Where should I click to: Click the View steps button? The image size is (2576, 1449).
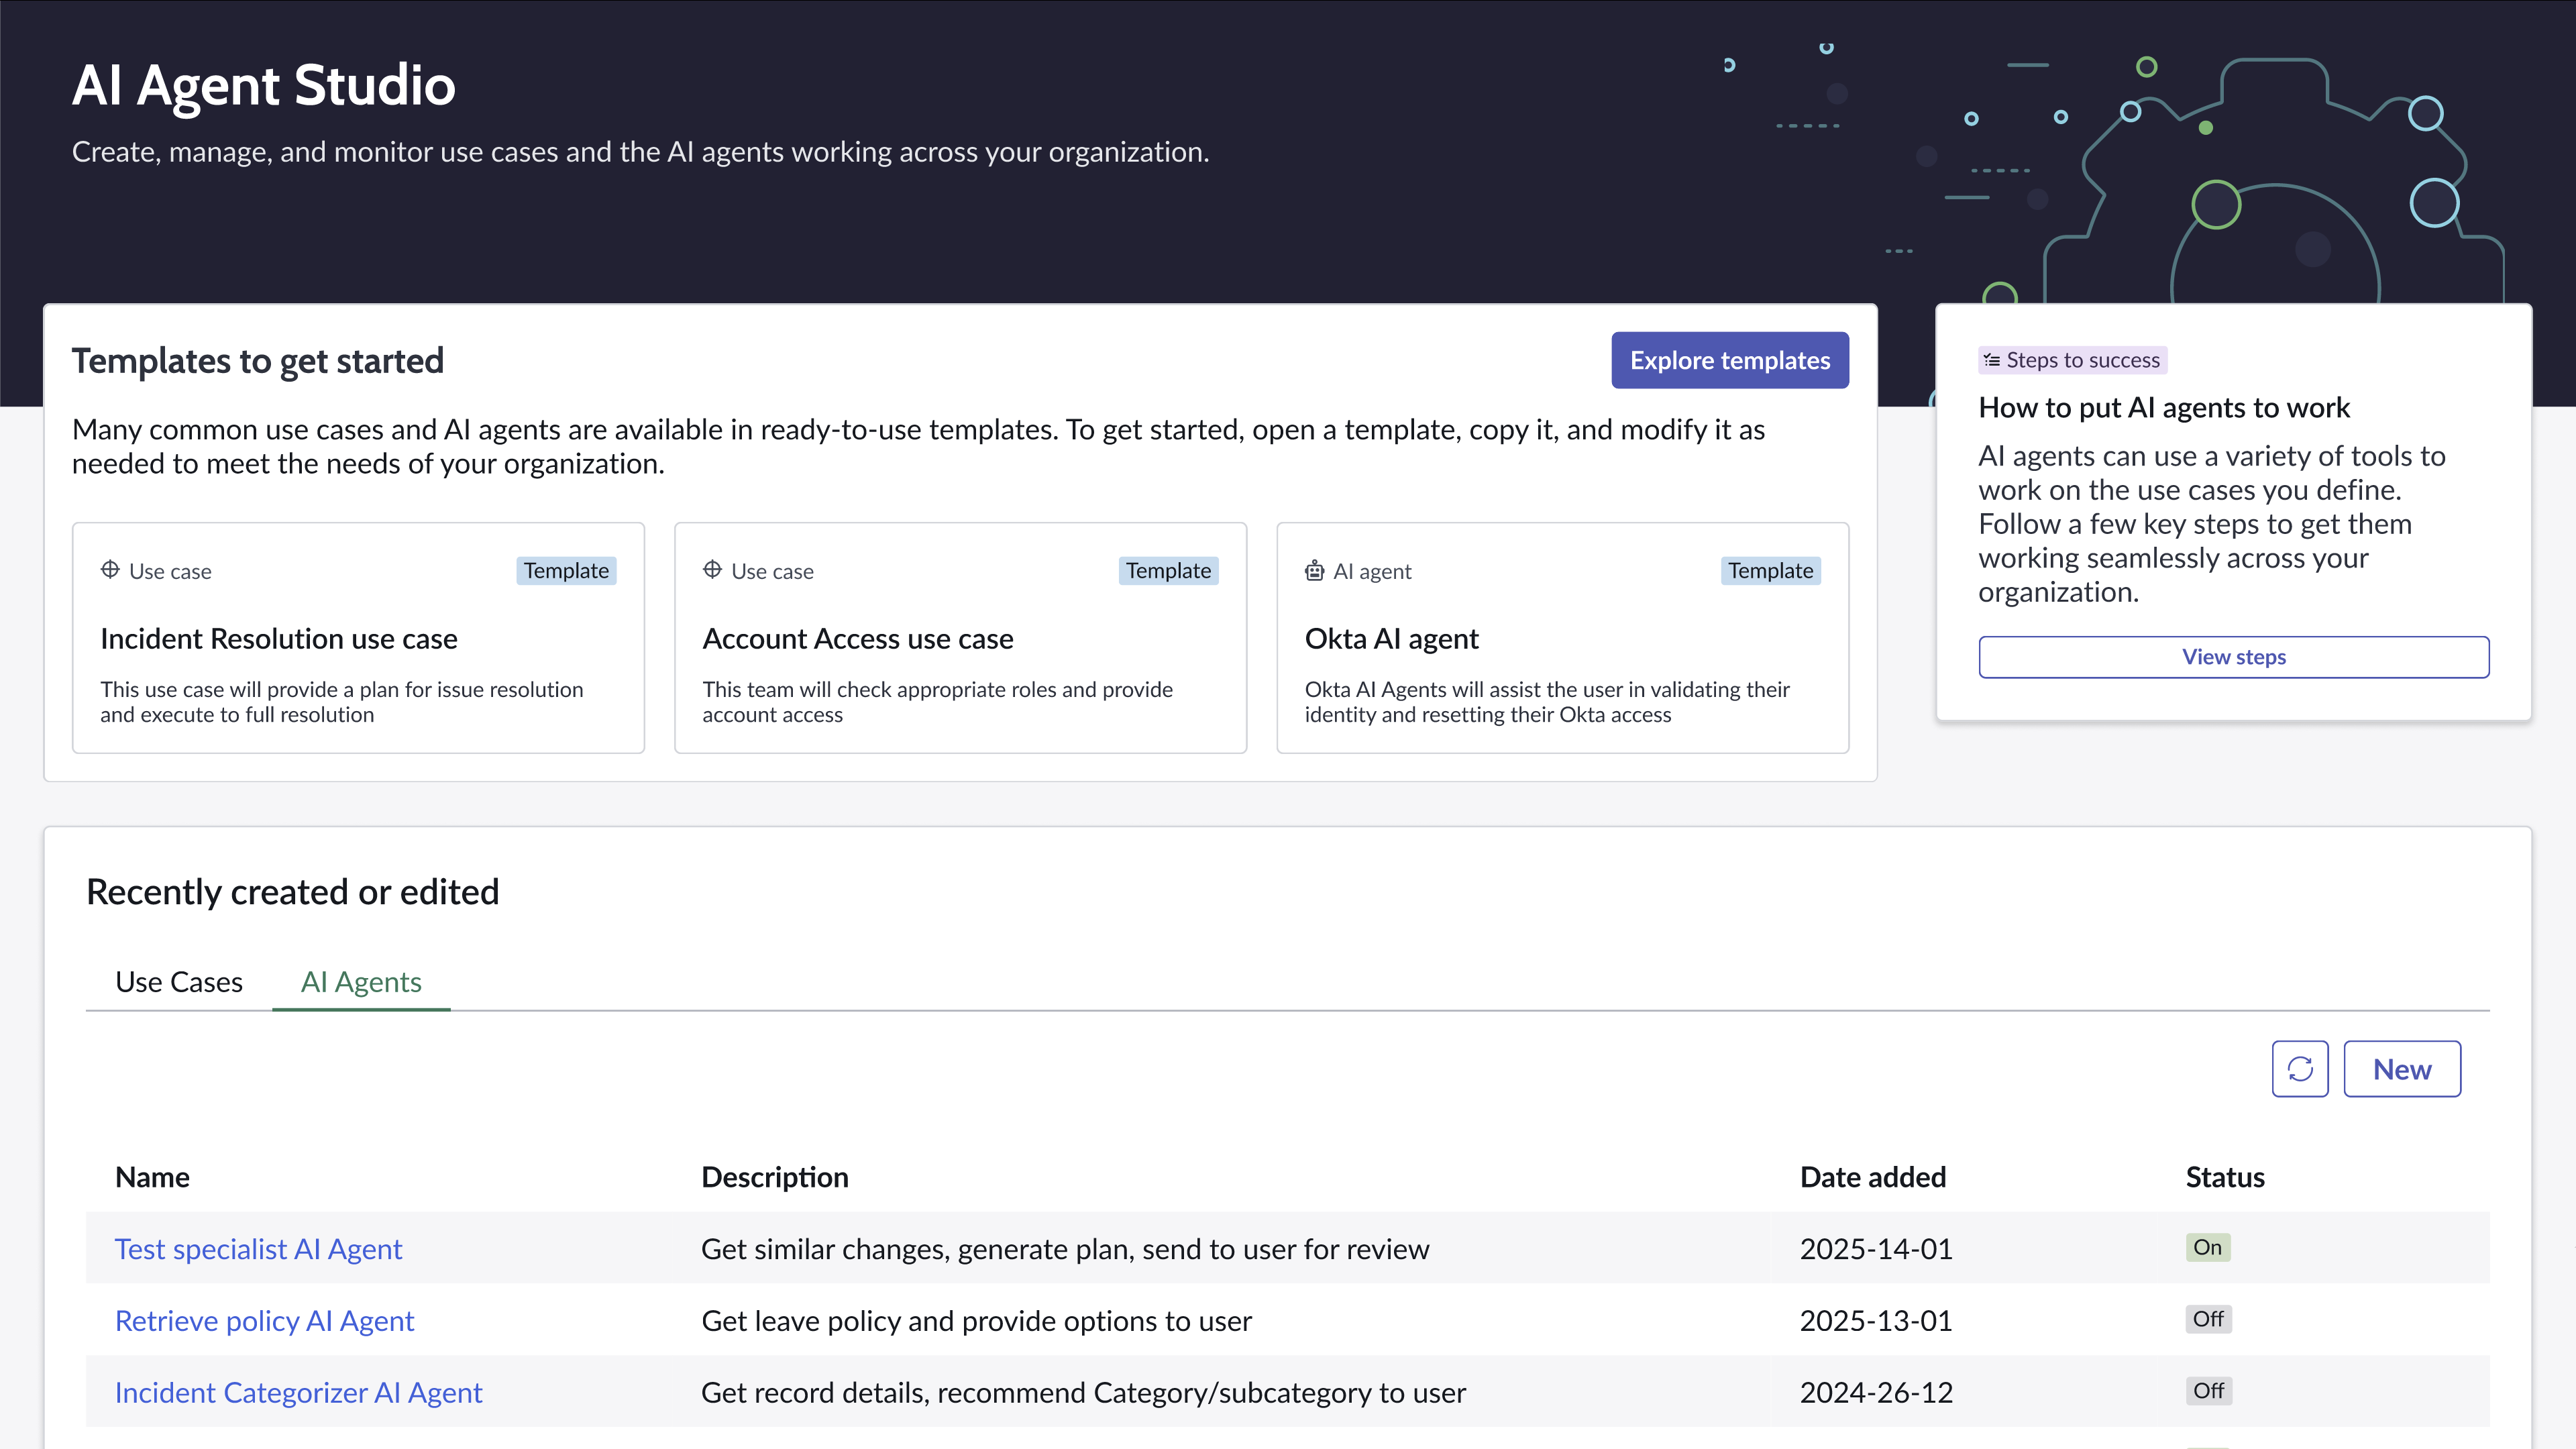pyautogui.click(x=2233, y=657)
